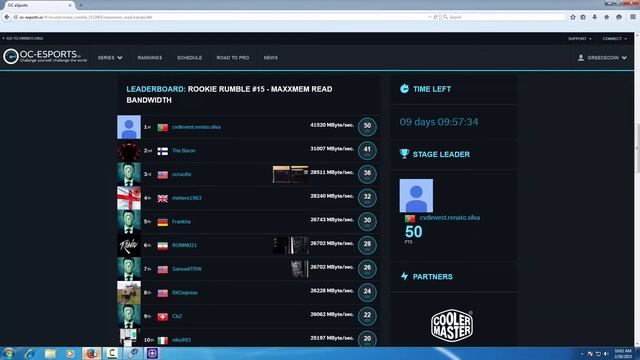Image resolution: width=640 pixels, height=360 pixels.
Task: Click the 36 points circle badge
Action: pyautogui.click(x=367, y=174)
